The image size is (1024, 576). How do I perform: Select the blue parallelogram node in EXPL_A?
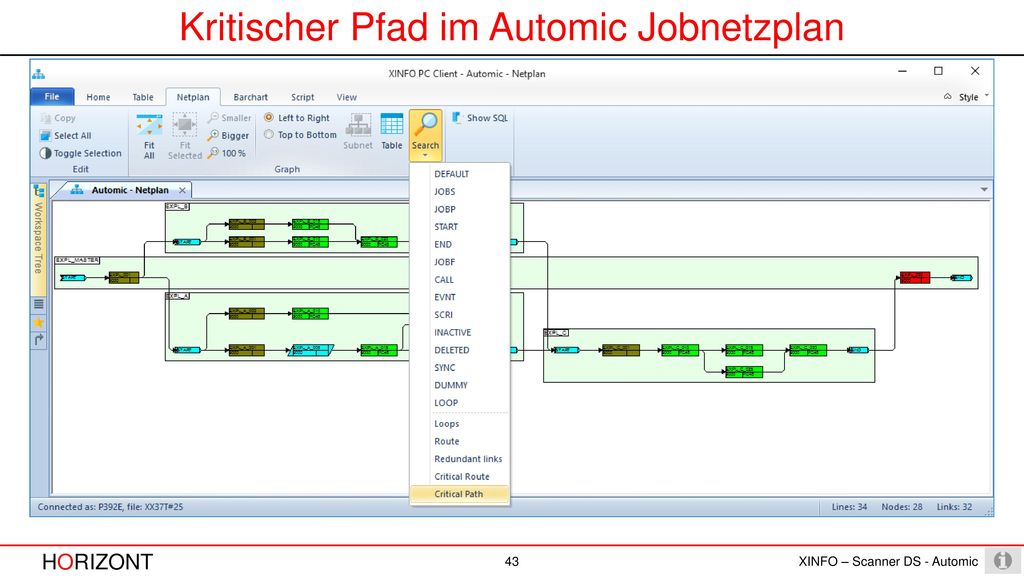click(312, 350)
